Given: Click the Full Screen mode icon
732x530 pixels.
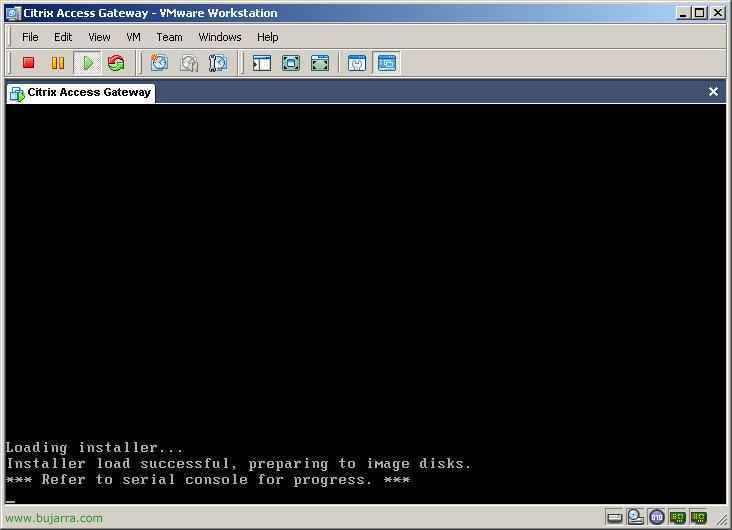Looking at the screenshot, I should point(291,63).
